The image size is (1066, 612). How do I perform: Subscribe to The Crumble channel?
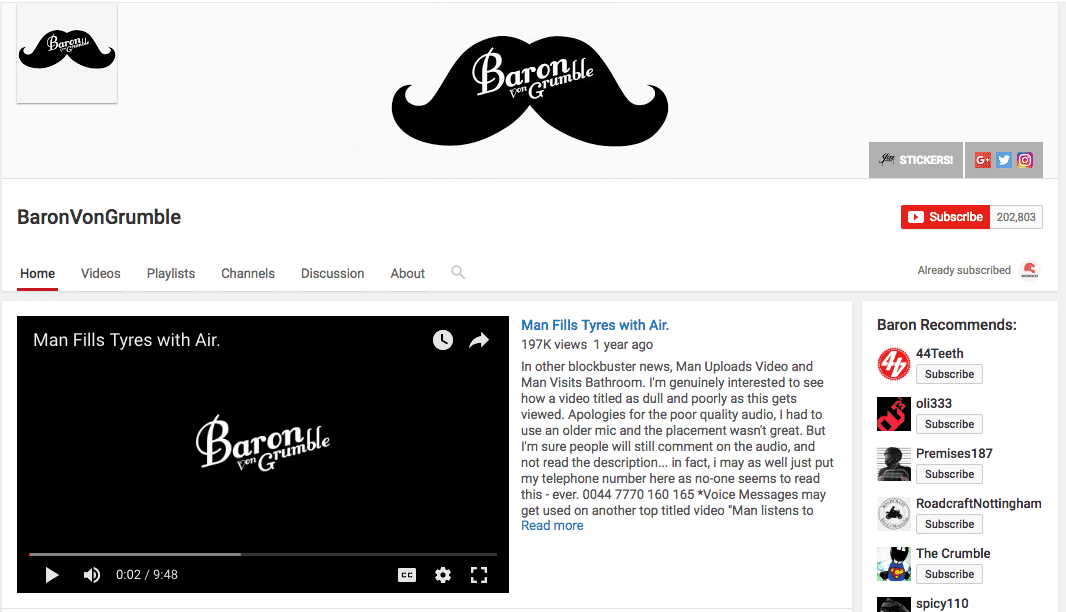coord(949,574)
